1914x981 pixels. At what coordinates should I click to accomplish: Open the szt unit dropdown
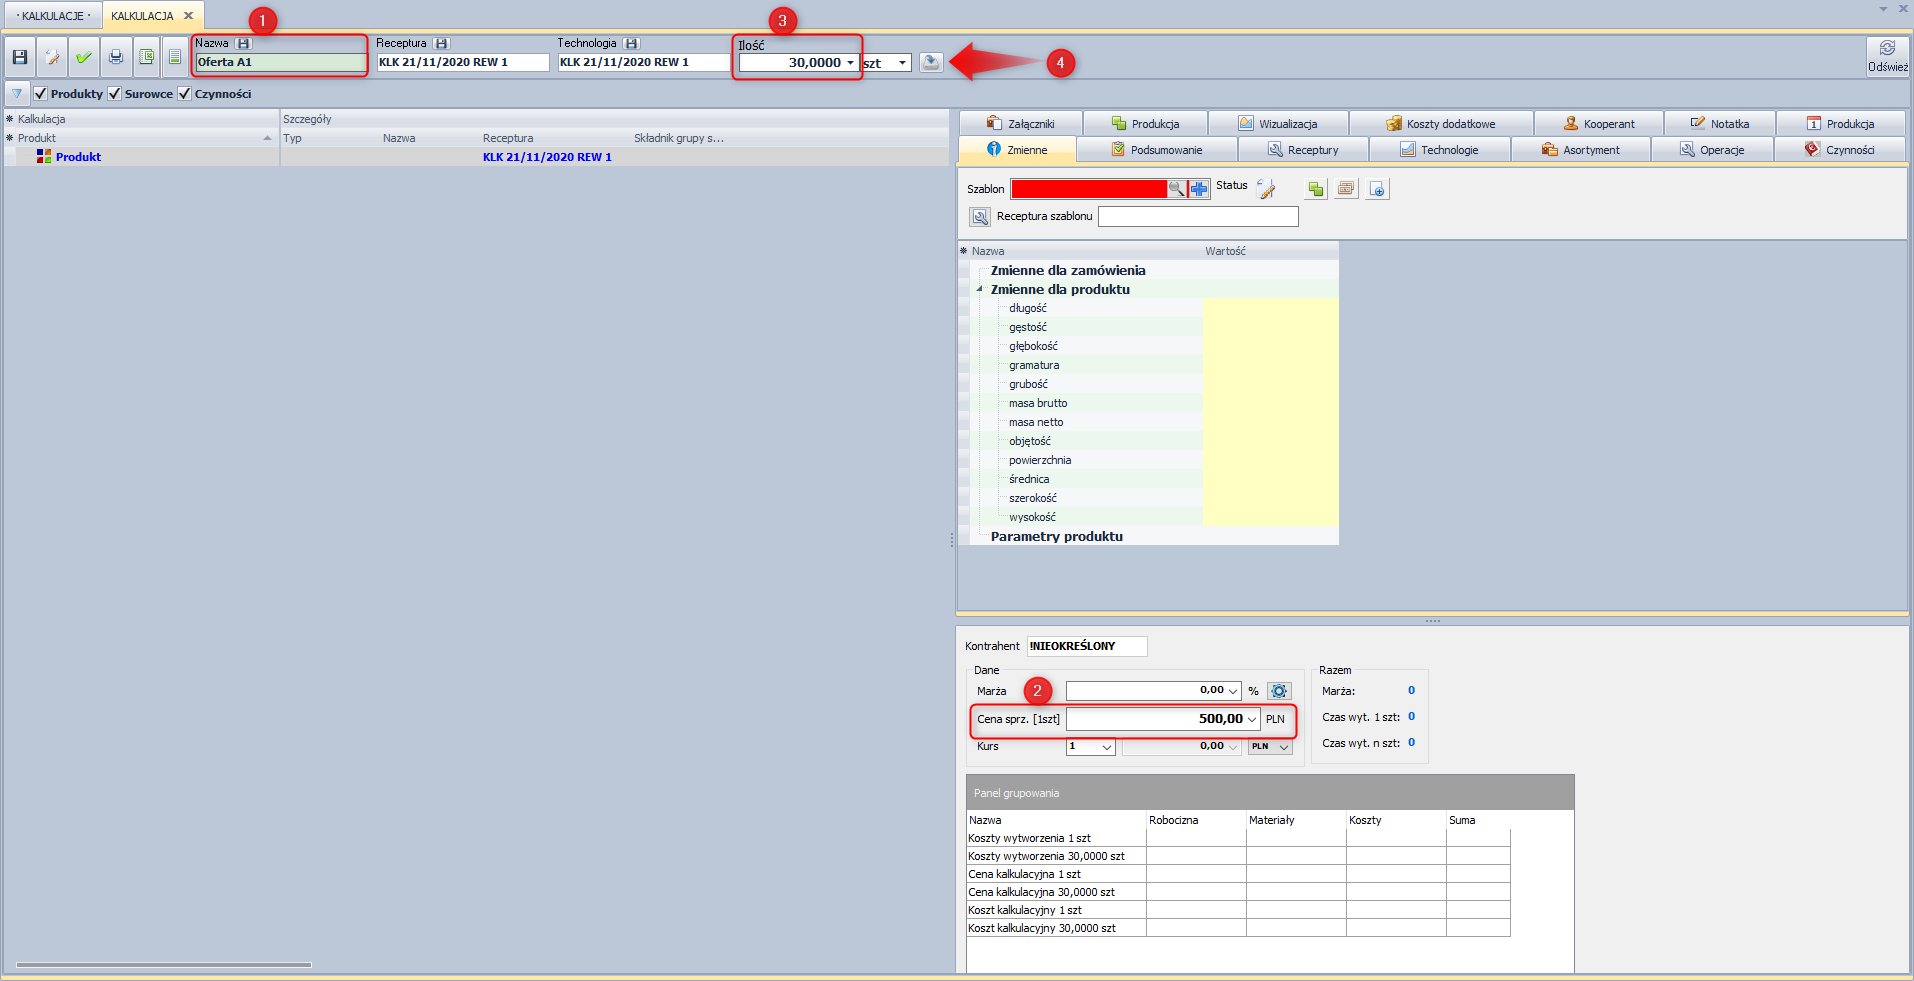point(902,63)
